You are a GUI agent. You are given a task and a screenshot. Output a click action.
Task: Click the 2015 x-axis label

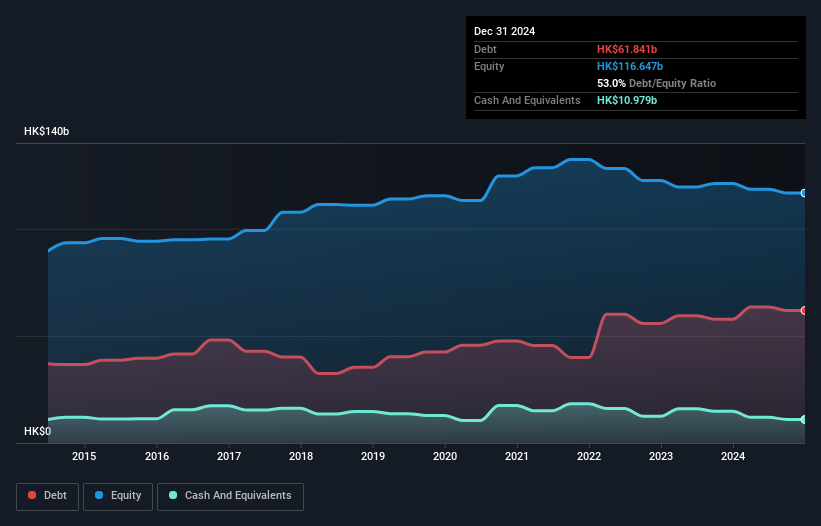84,456
